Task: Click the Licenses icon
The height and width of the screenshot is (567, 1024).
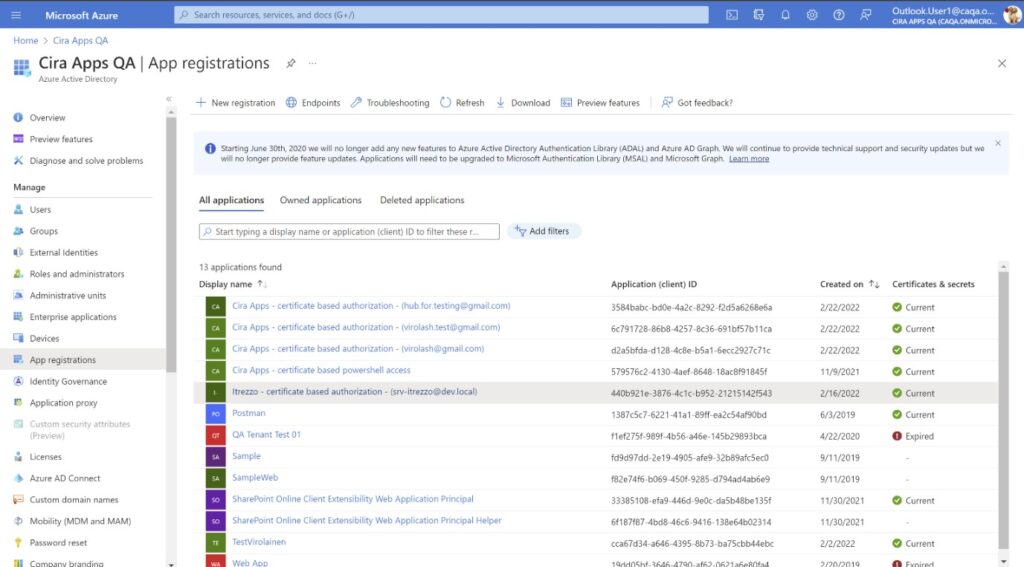Action: click(x=18, y=457)
